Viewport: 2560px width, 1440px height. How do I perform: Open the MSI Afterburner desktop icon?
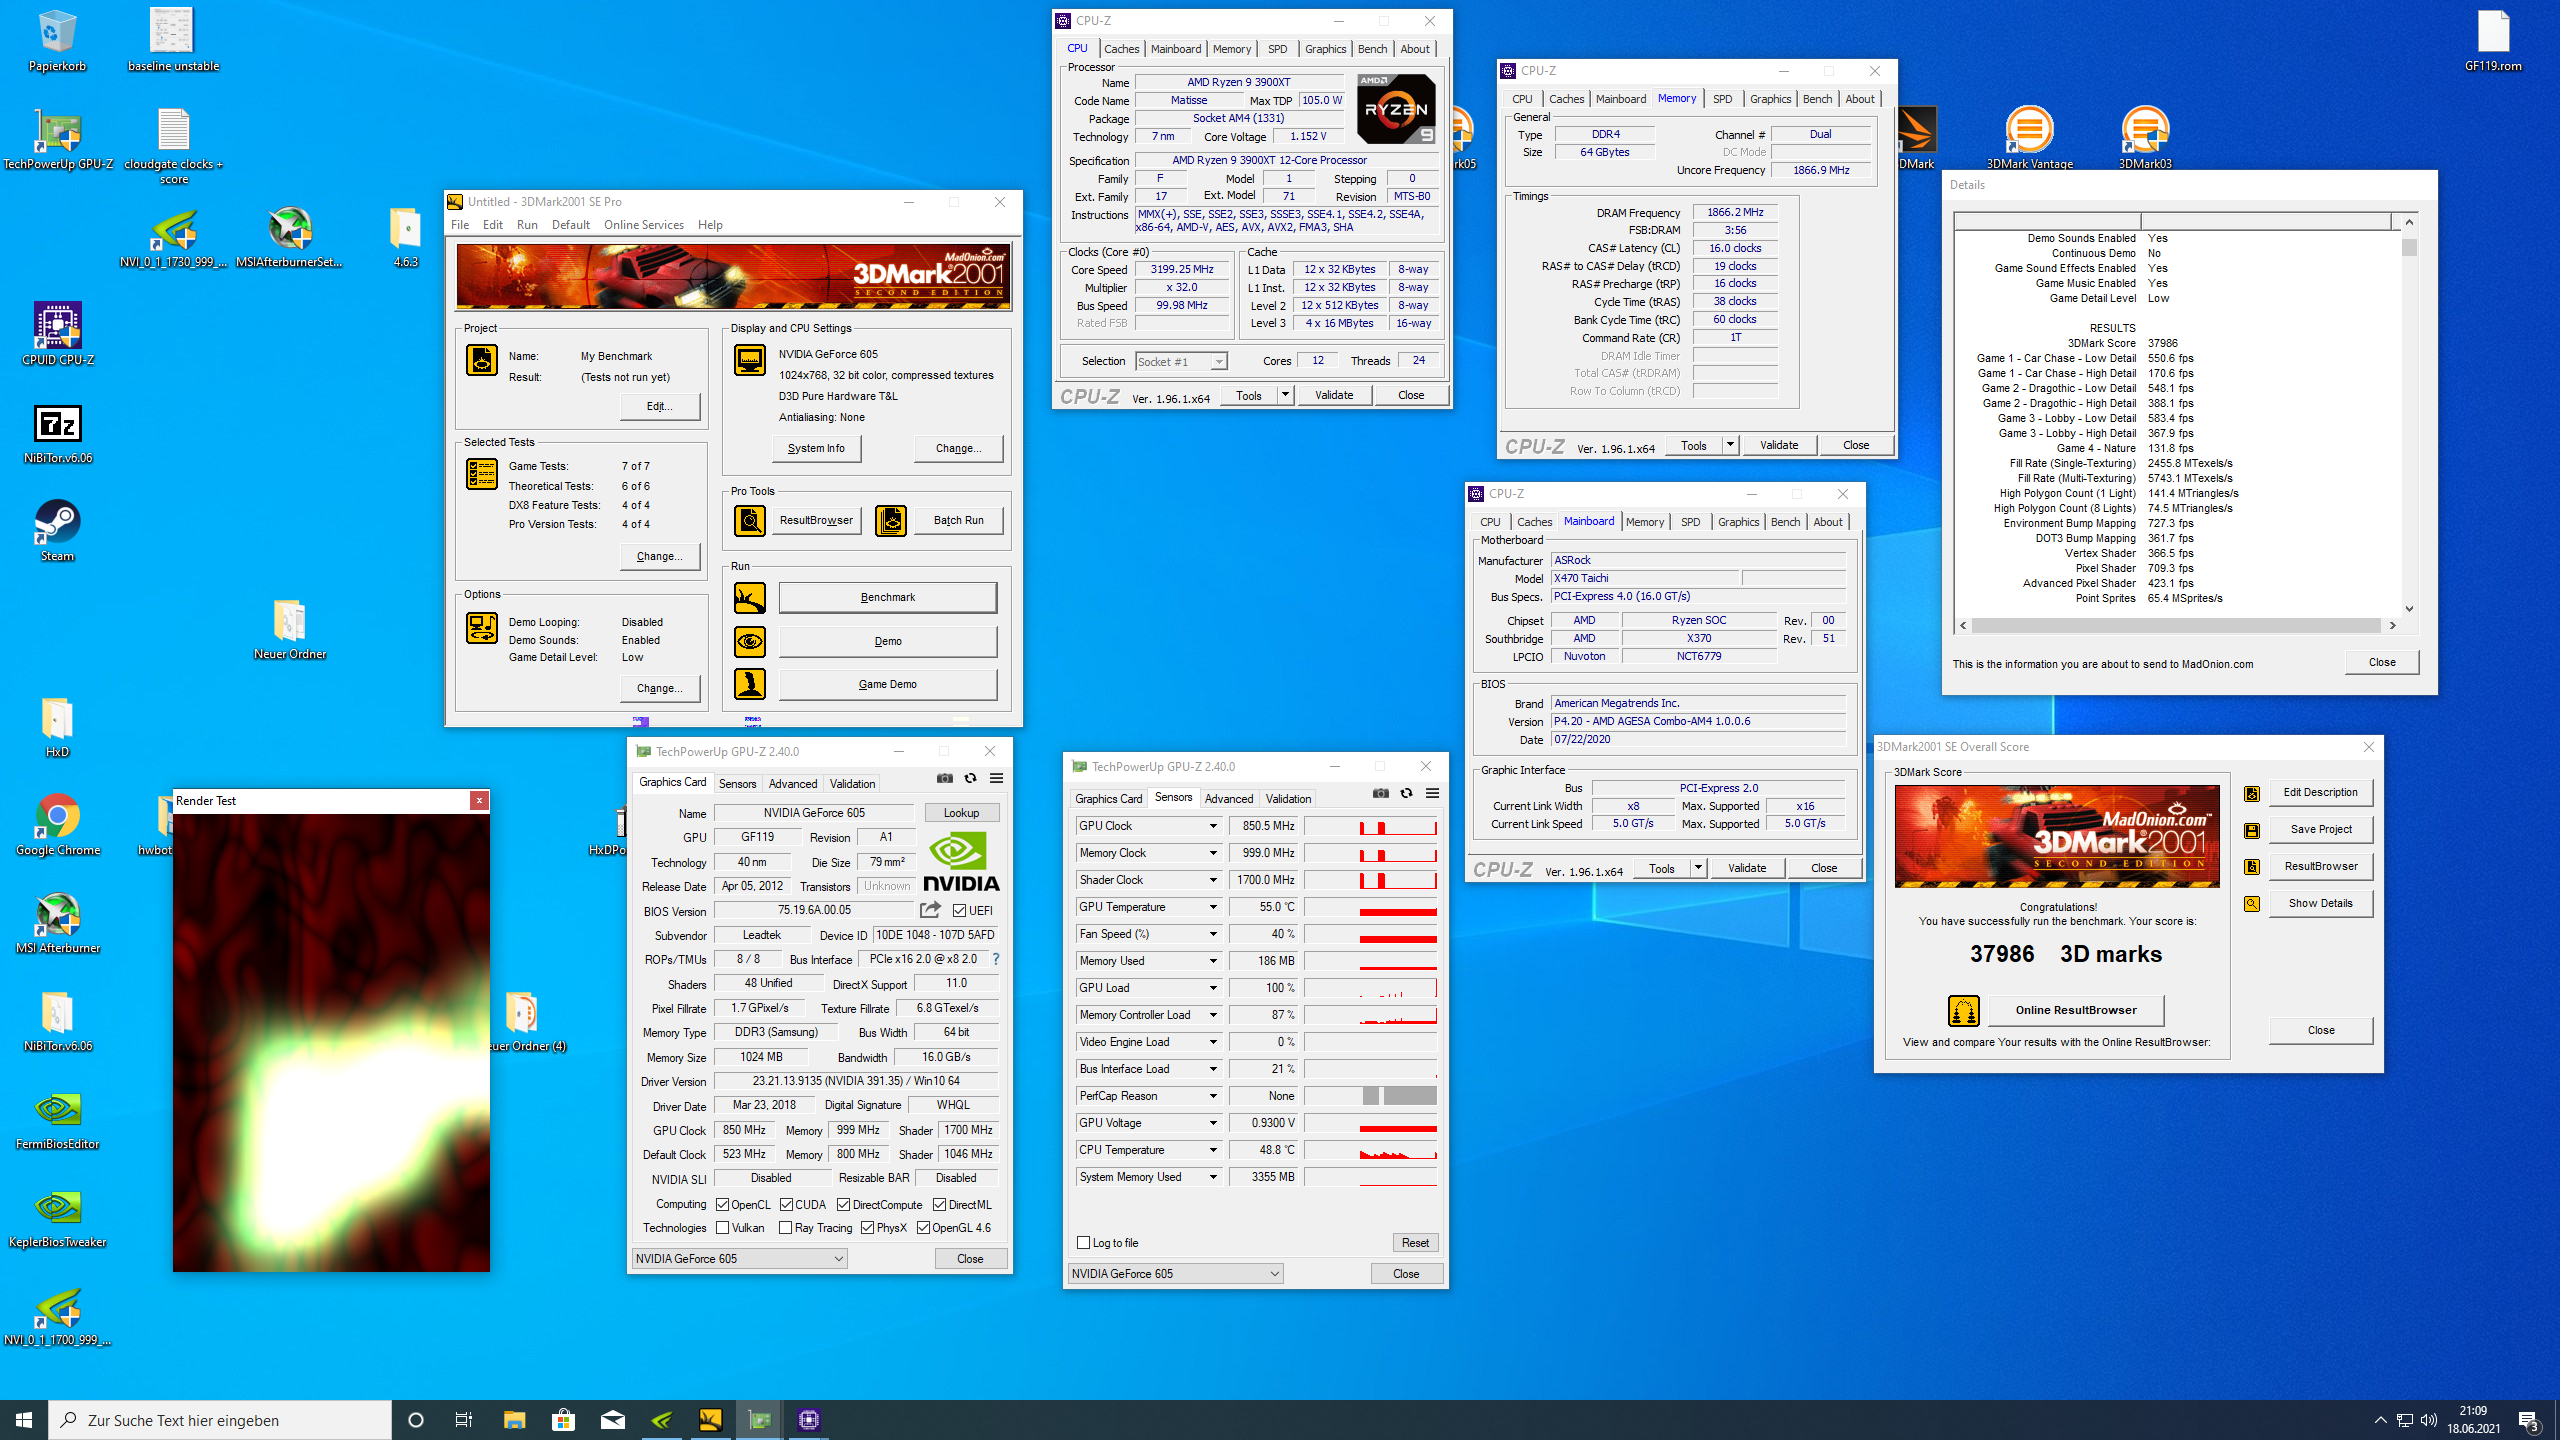57,922
